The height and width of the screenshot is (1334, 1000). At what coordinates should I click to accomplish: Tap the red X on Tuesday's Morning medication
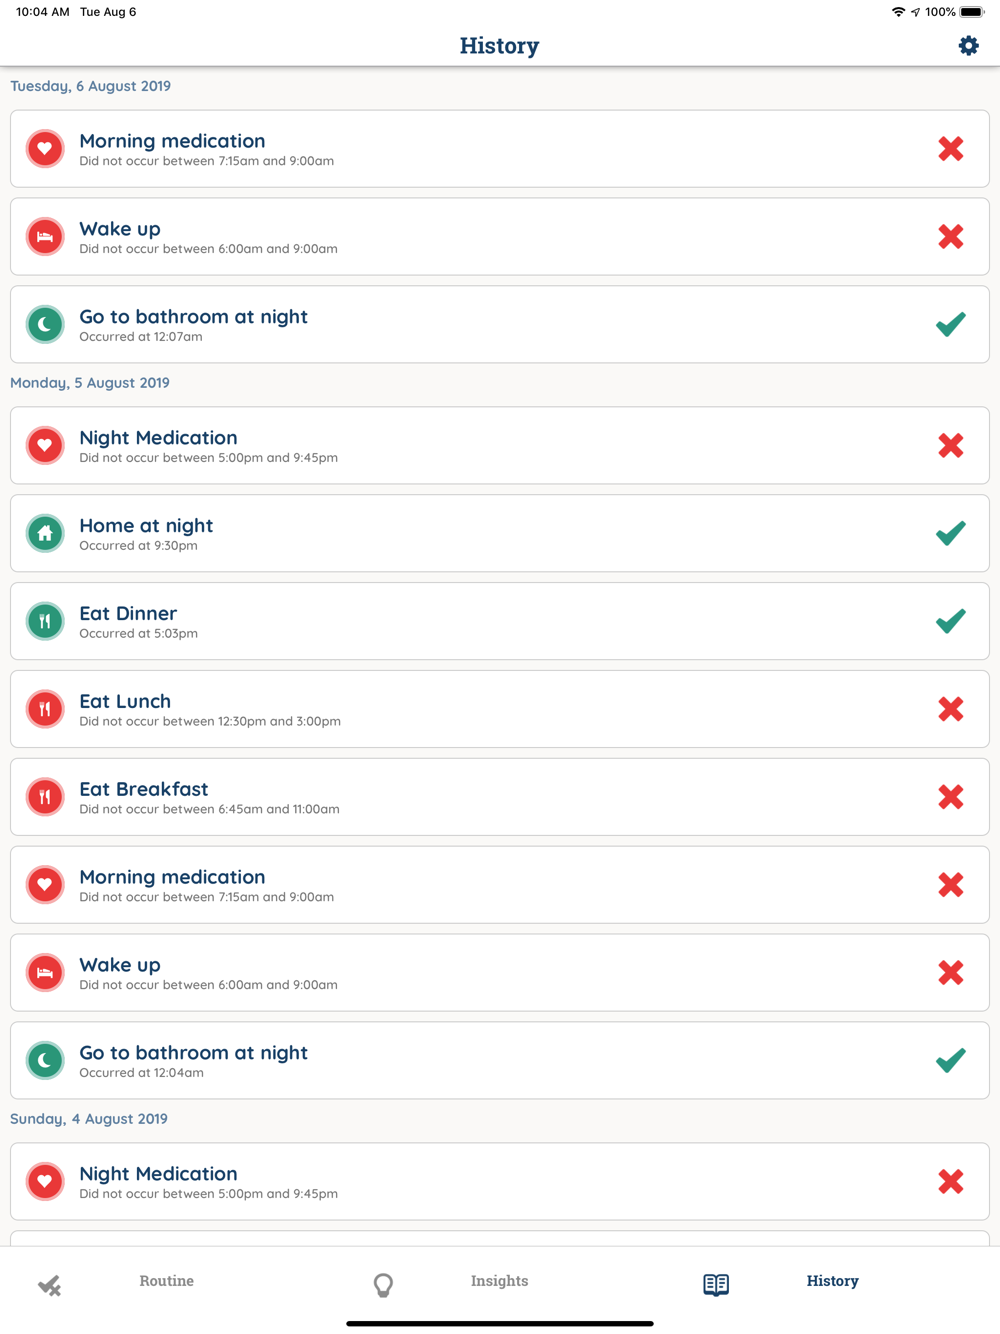point(951,149)
